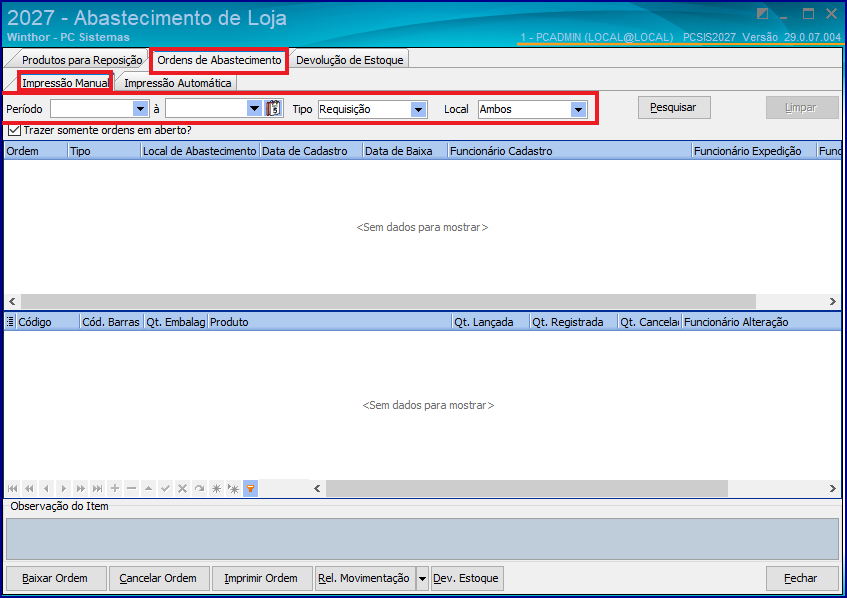Click the Pesquisar button
847x598 pixels.
(674, 107)
